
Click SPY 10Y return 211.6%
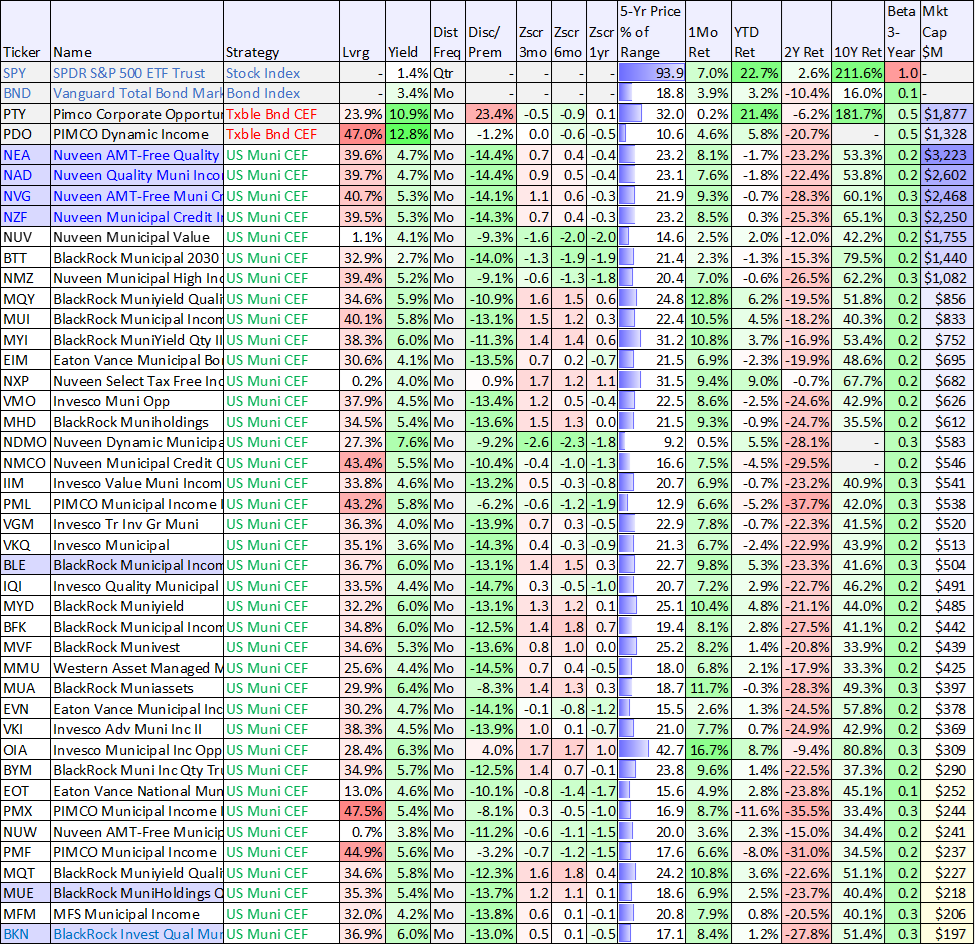[x=858, y=73]
